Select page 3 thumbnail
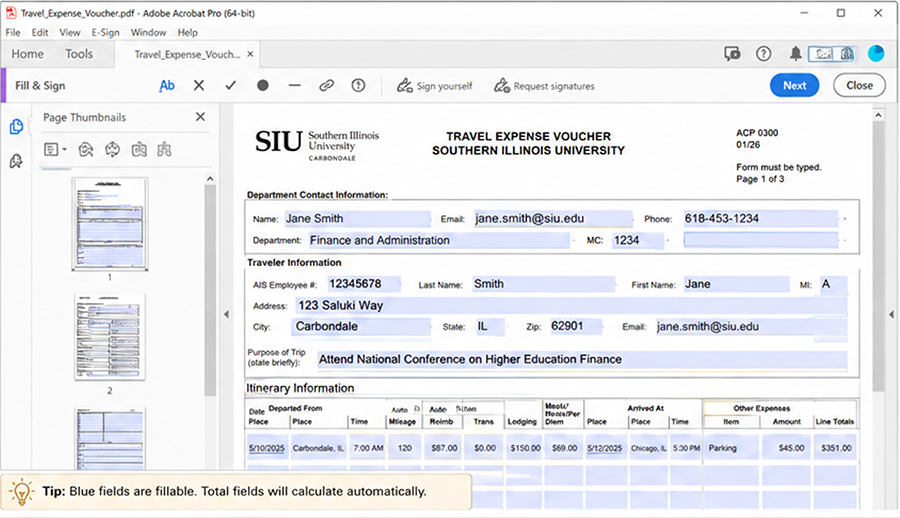Viewport: 900px width, 518px height. pyautogui.click(x=110, y=439)
